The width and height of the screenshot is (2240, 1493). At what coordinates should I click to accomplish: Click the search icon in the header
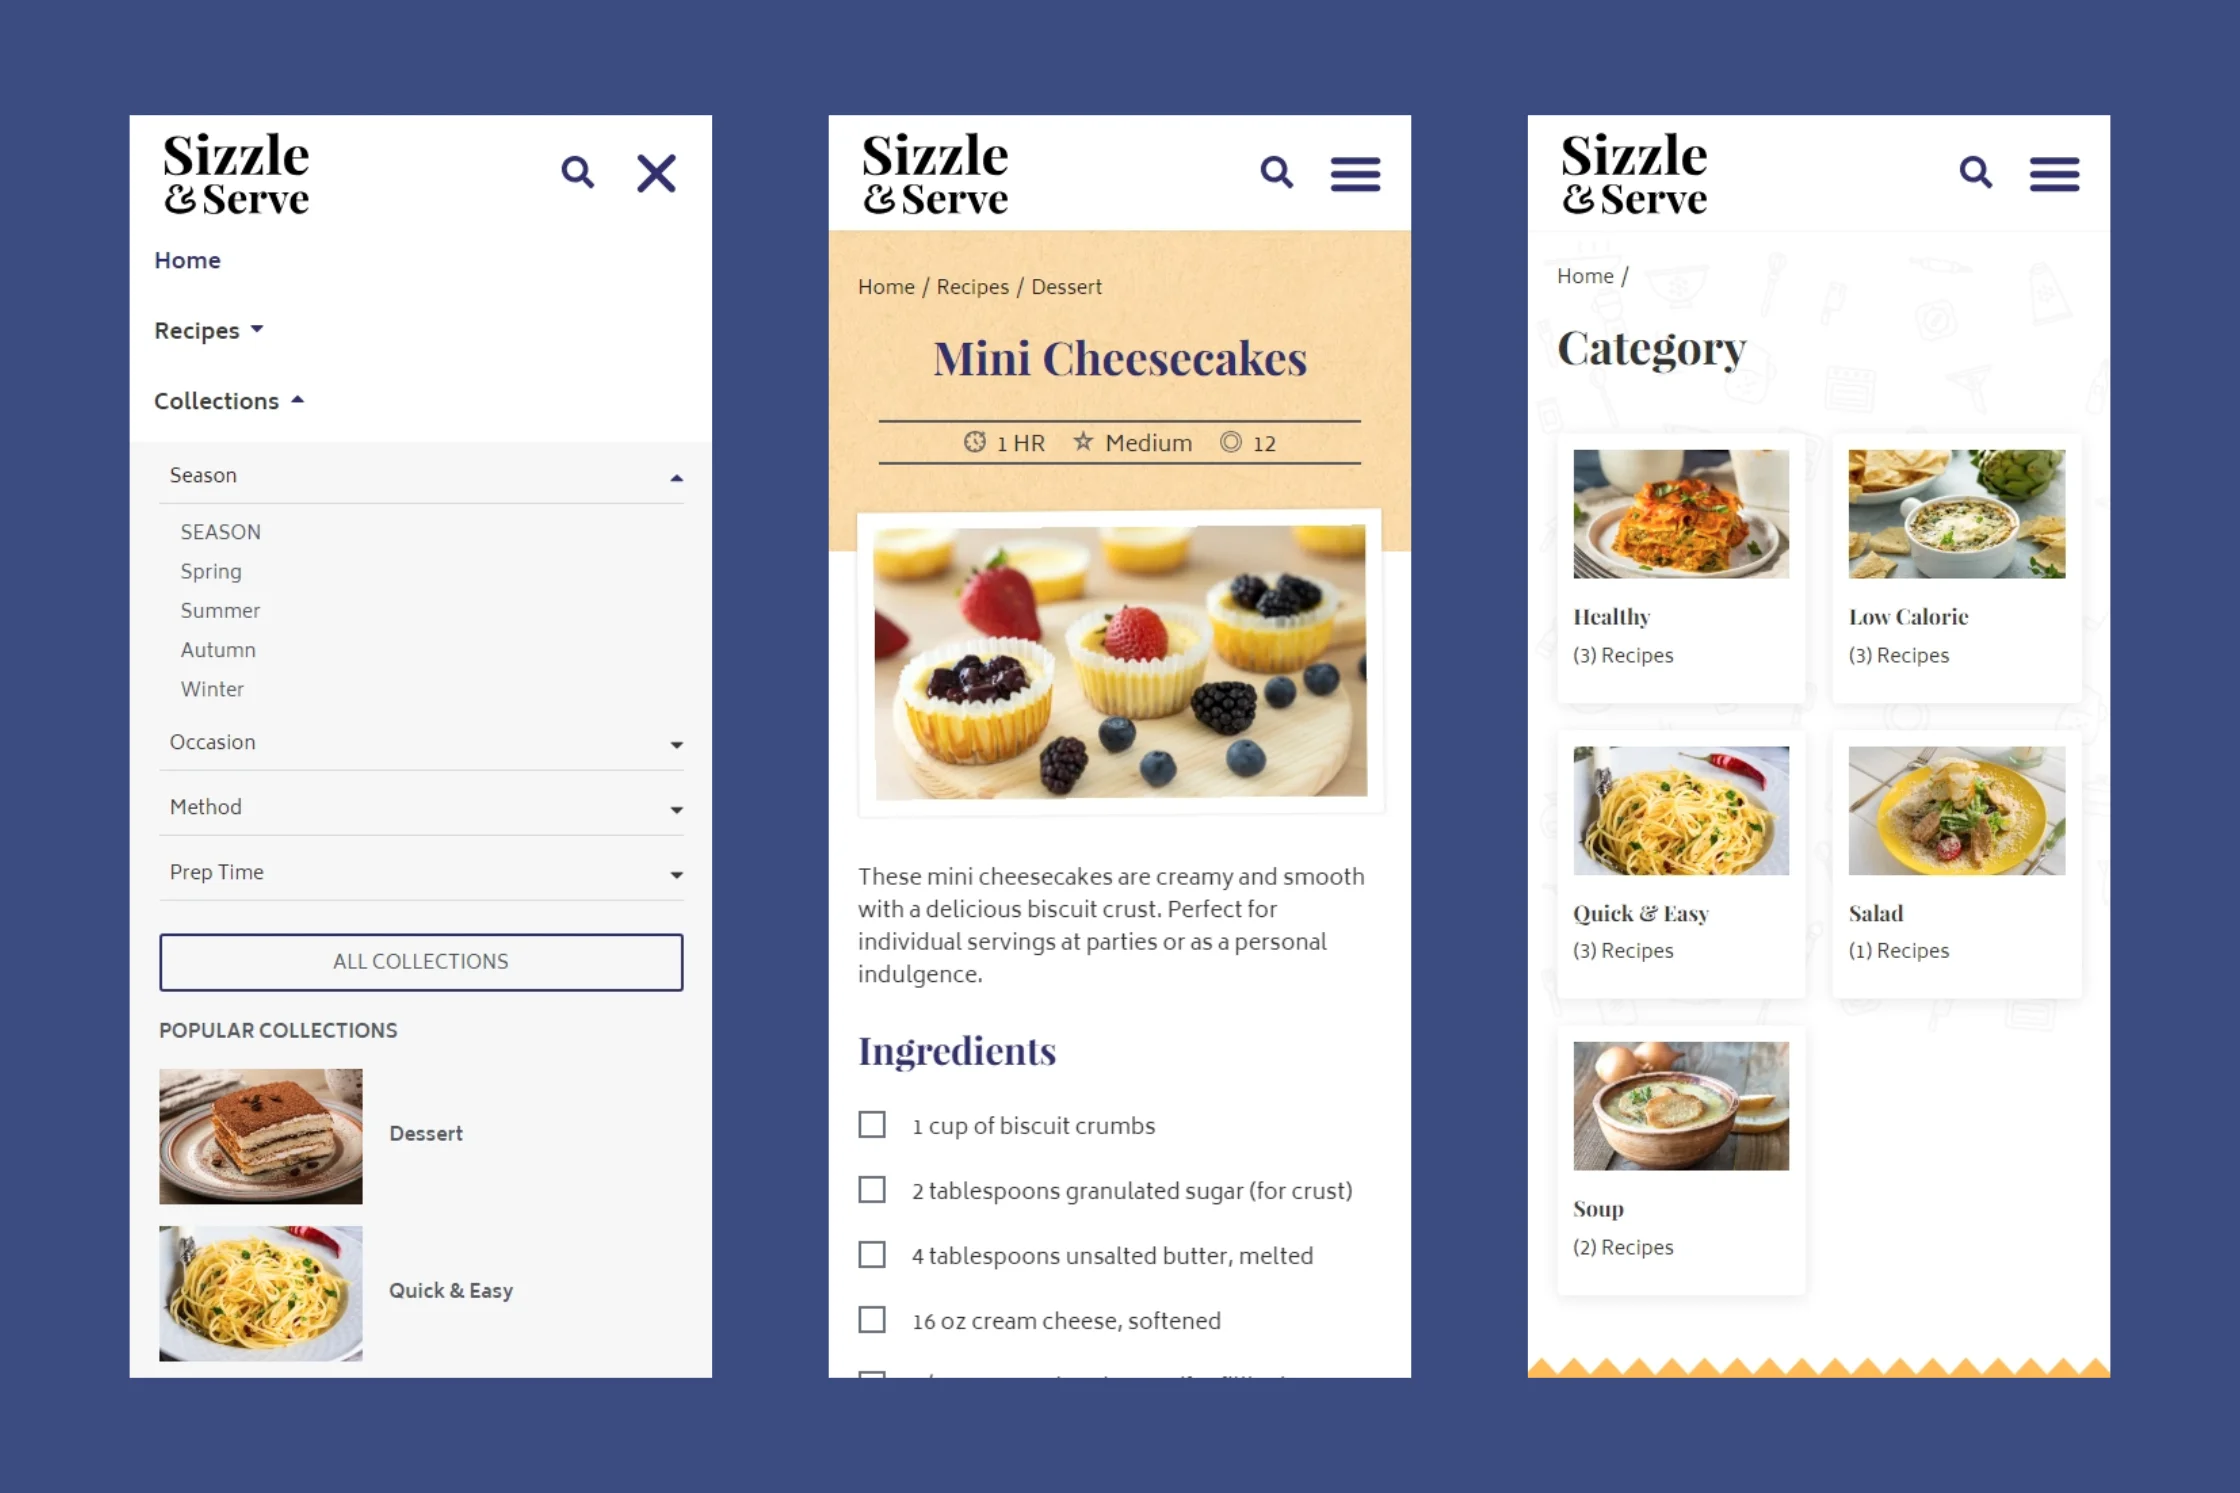580,173
